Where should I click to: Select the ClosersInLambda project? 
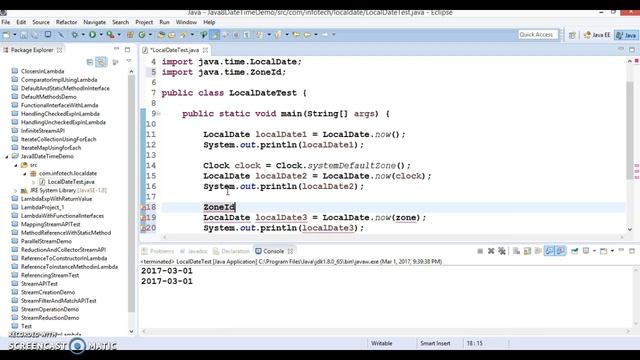42,71
